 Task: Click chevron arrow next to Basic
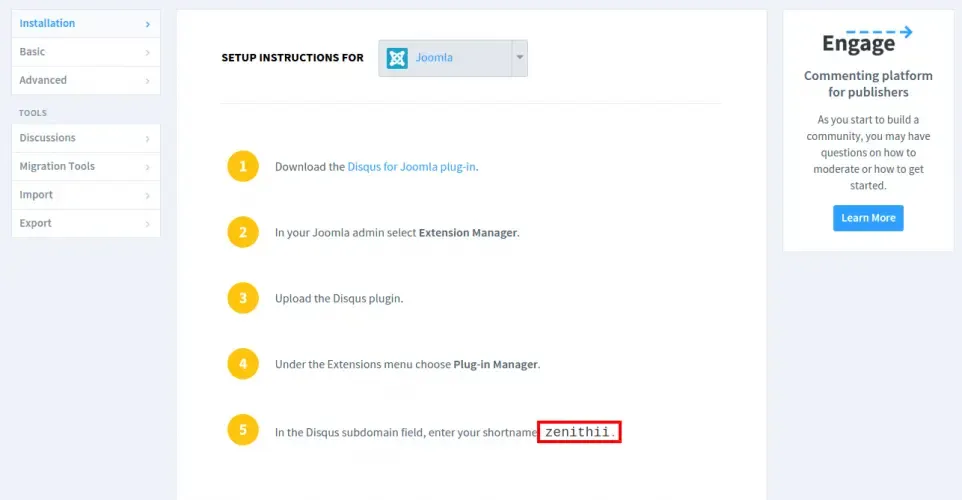(x=147, y=53)
